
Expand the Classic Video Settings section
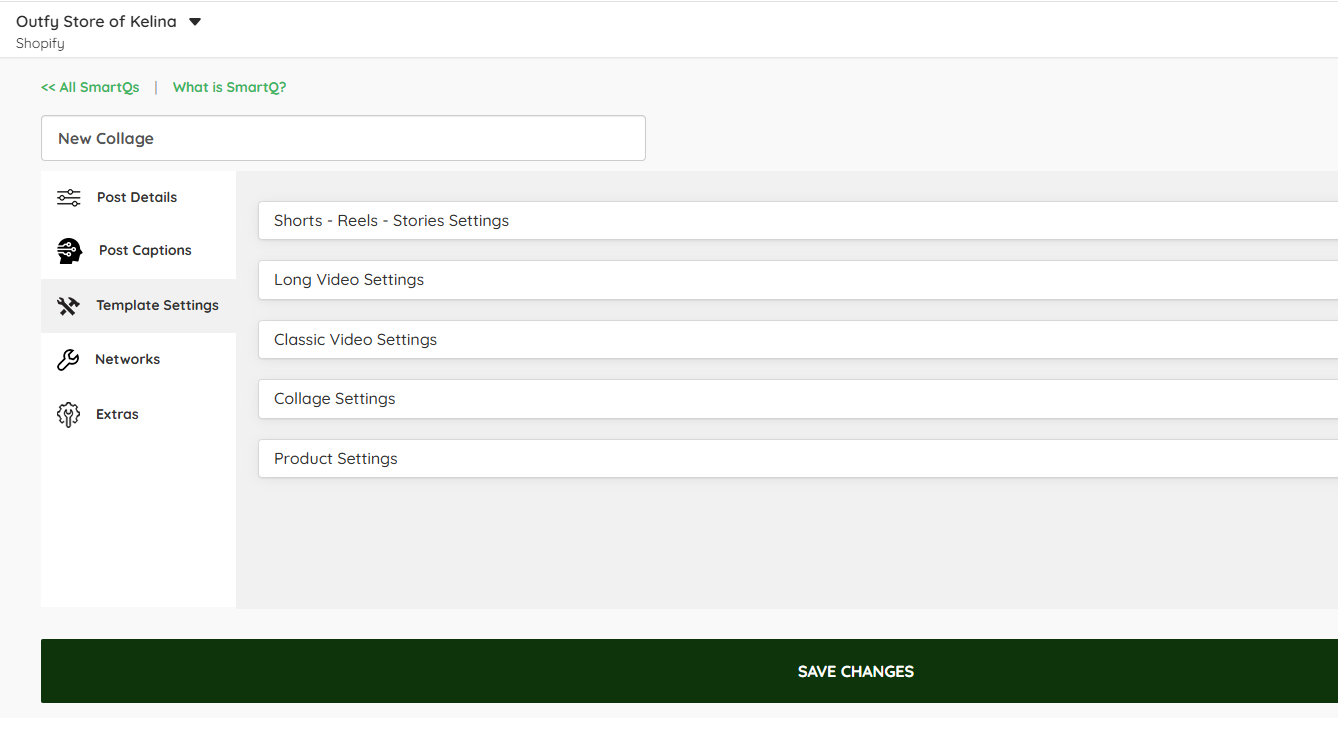tap(798, 340)
